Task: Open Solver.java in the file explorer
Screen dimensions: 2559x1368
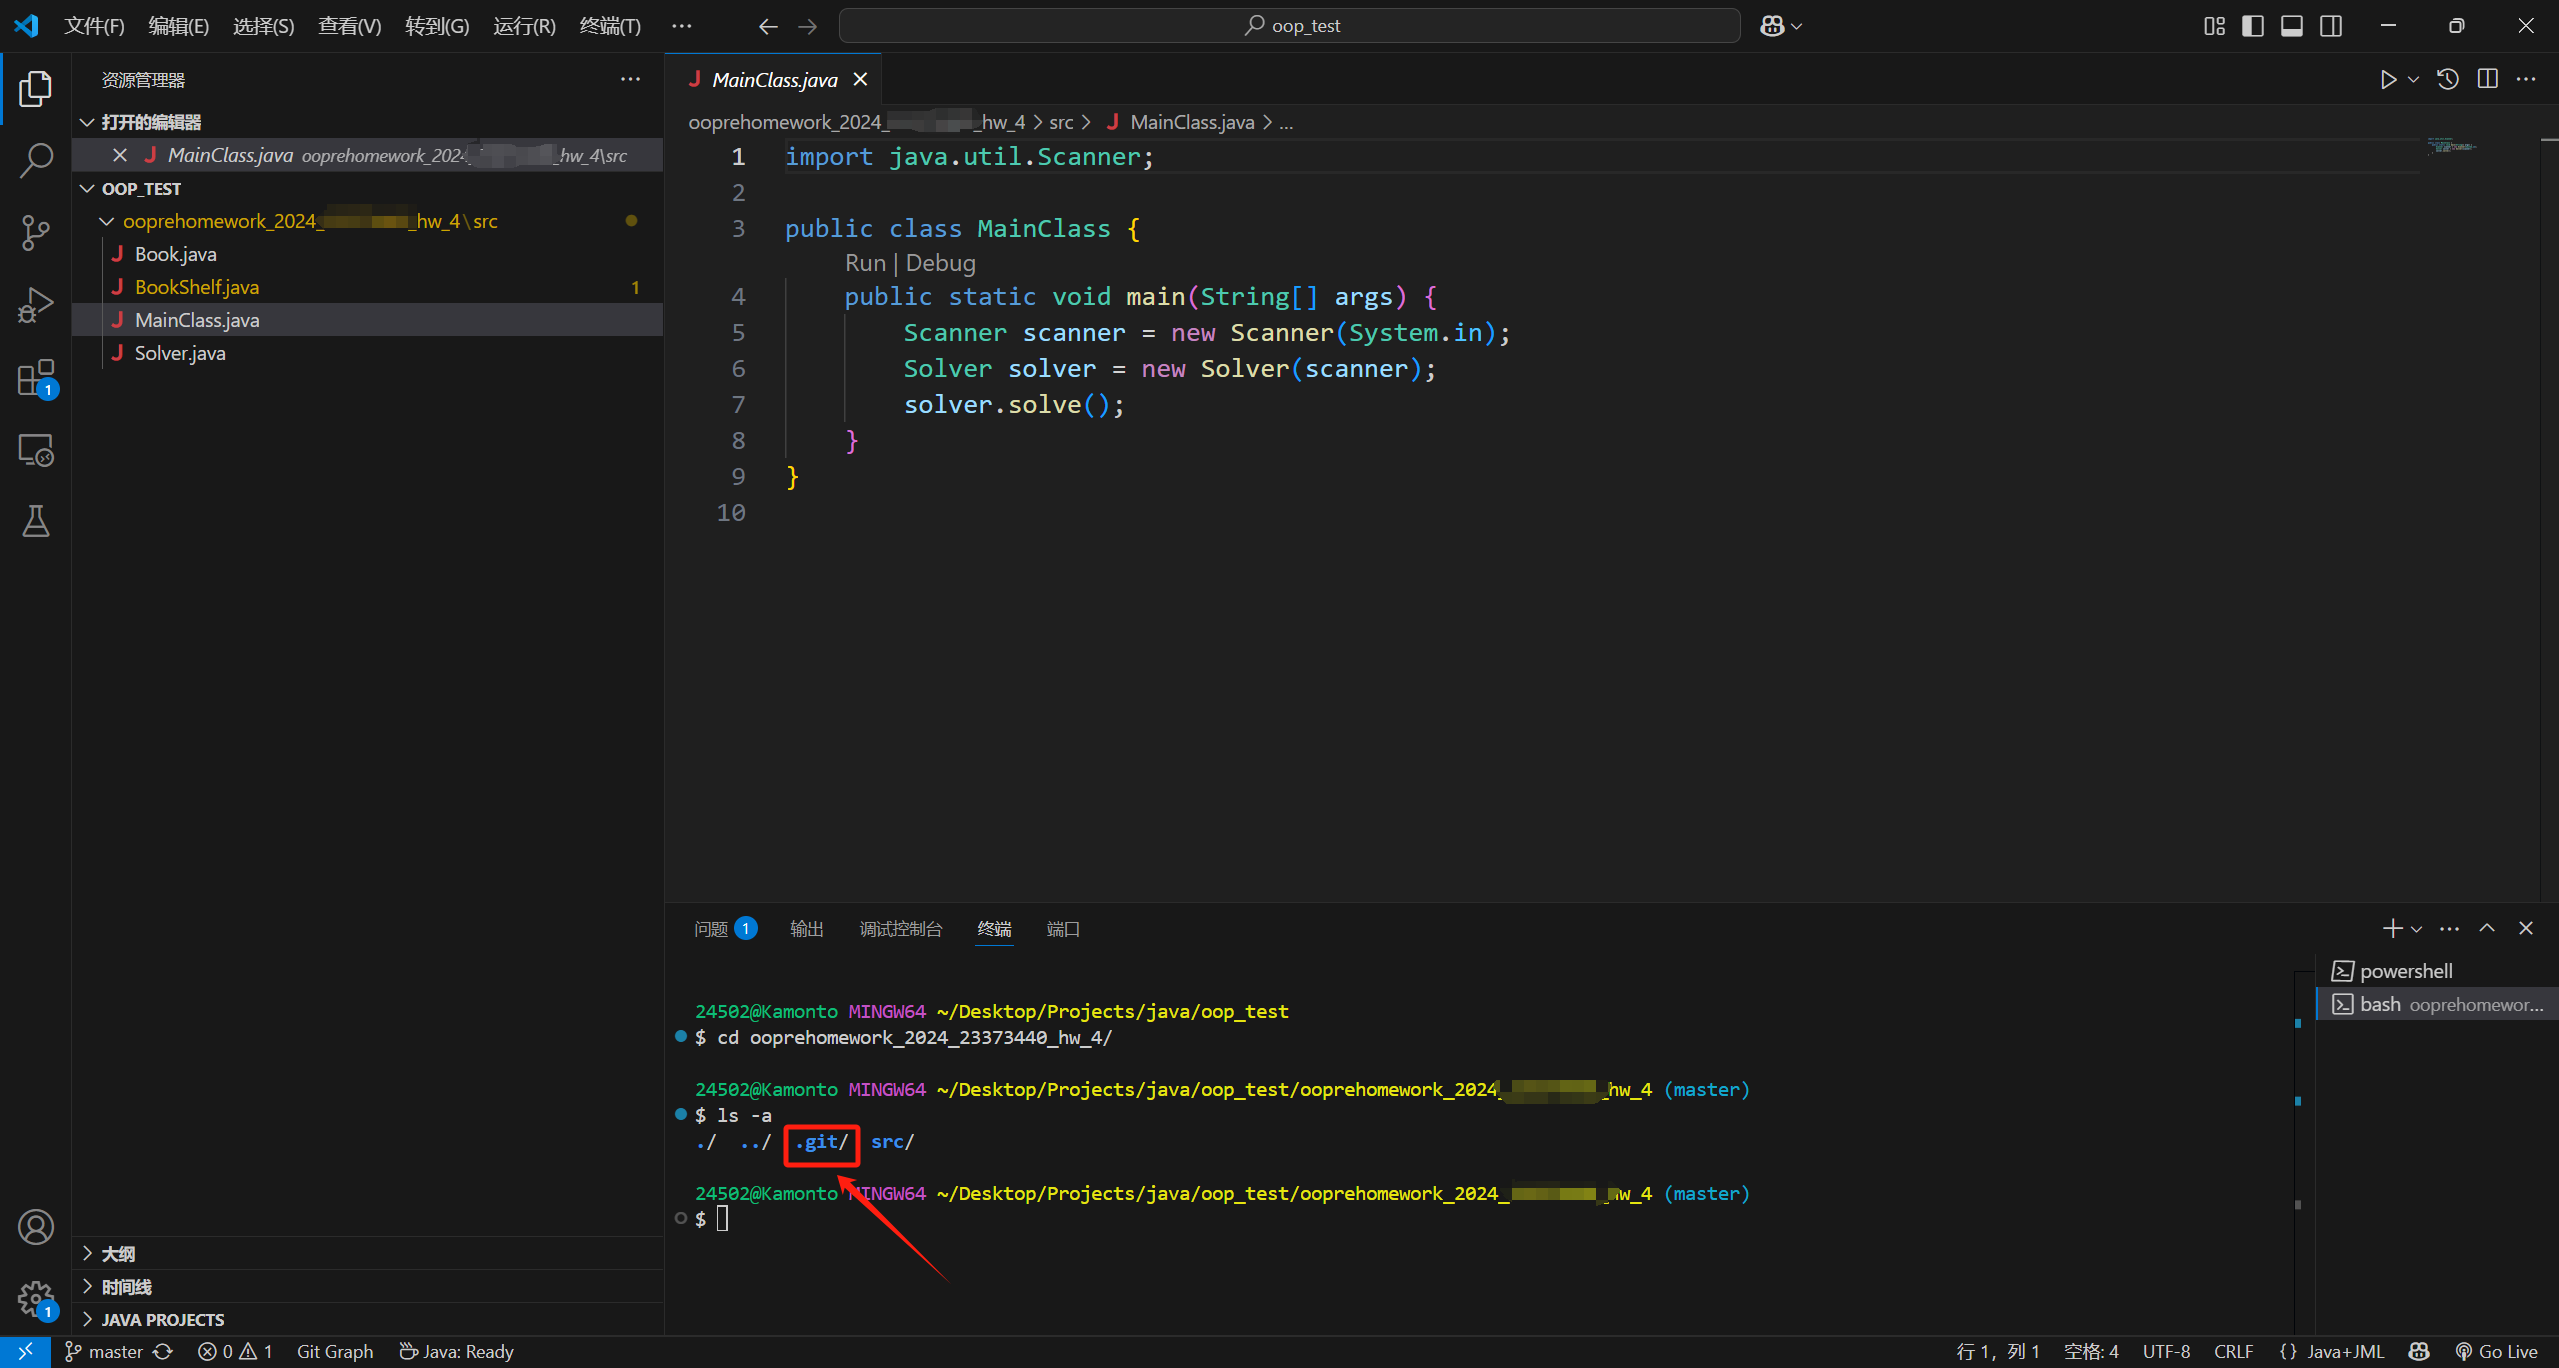Action: pyautogui.click(x=180, y=353)
